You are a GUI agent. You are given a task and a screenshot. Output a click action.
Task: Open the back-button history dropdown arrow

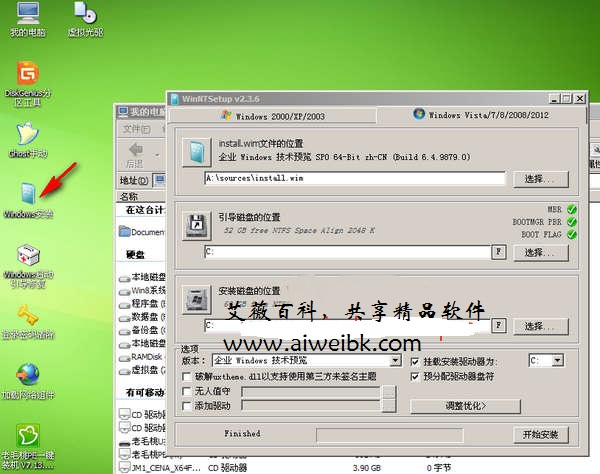157,155
